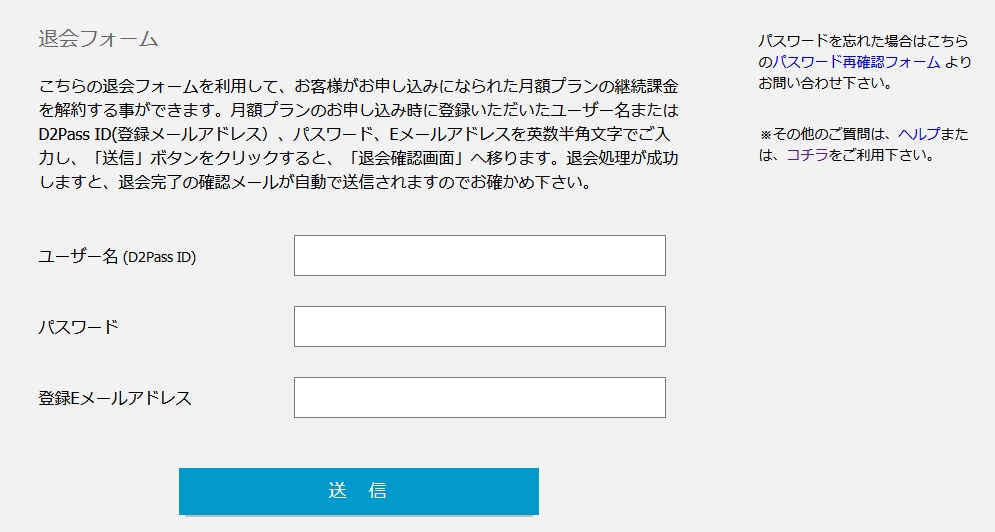Viewport: 995px width, 532px height.
Task: Open the コチラ contact link
Action: [807, 155]
